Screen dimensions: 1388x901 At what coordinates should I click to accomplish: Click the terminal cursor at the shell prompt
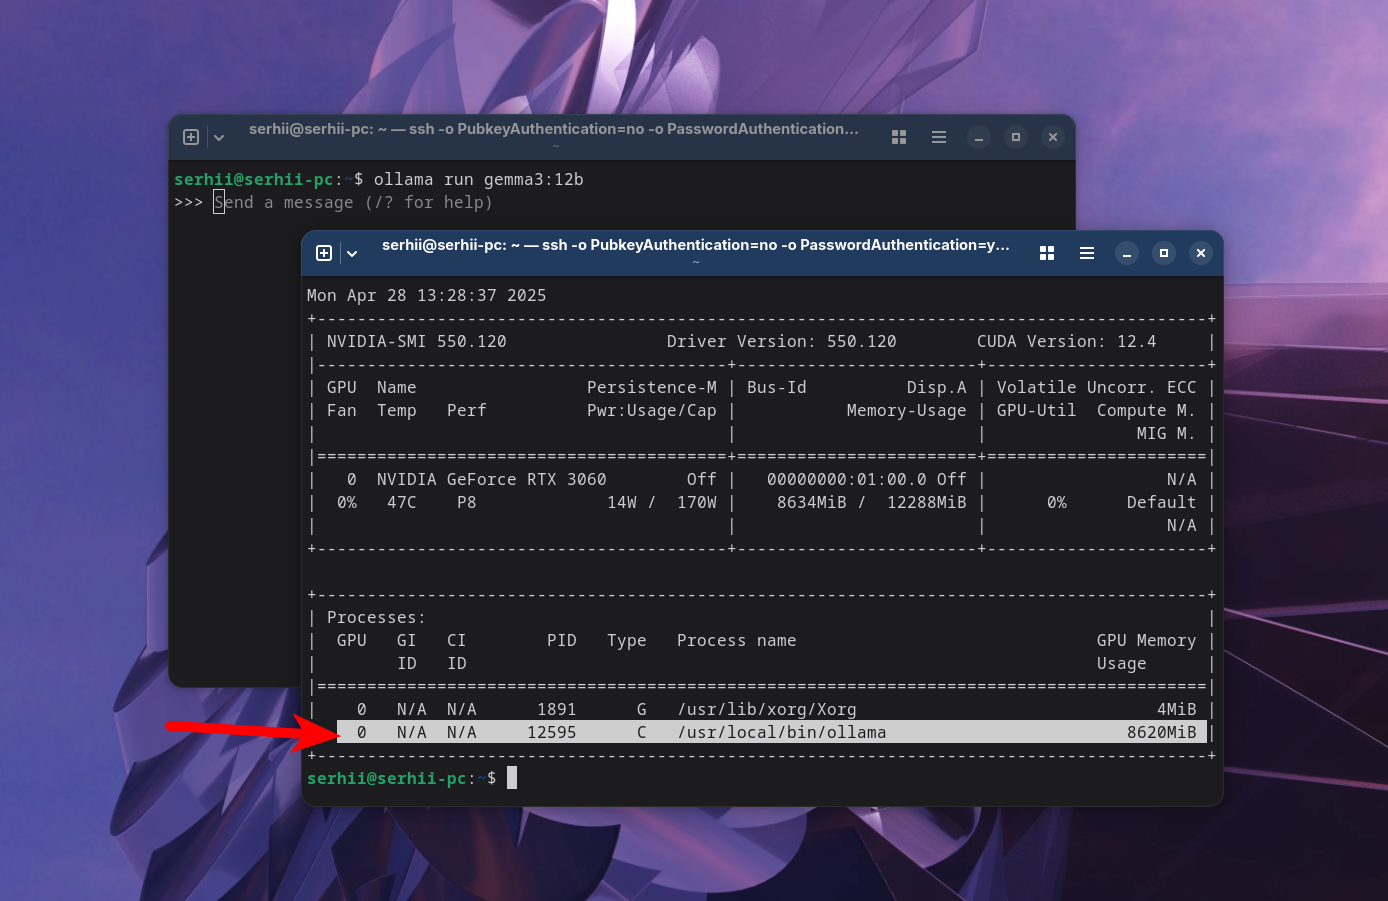click(510, 777)
